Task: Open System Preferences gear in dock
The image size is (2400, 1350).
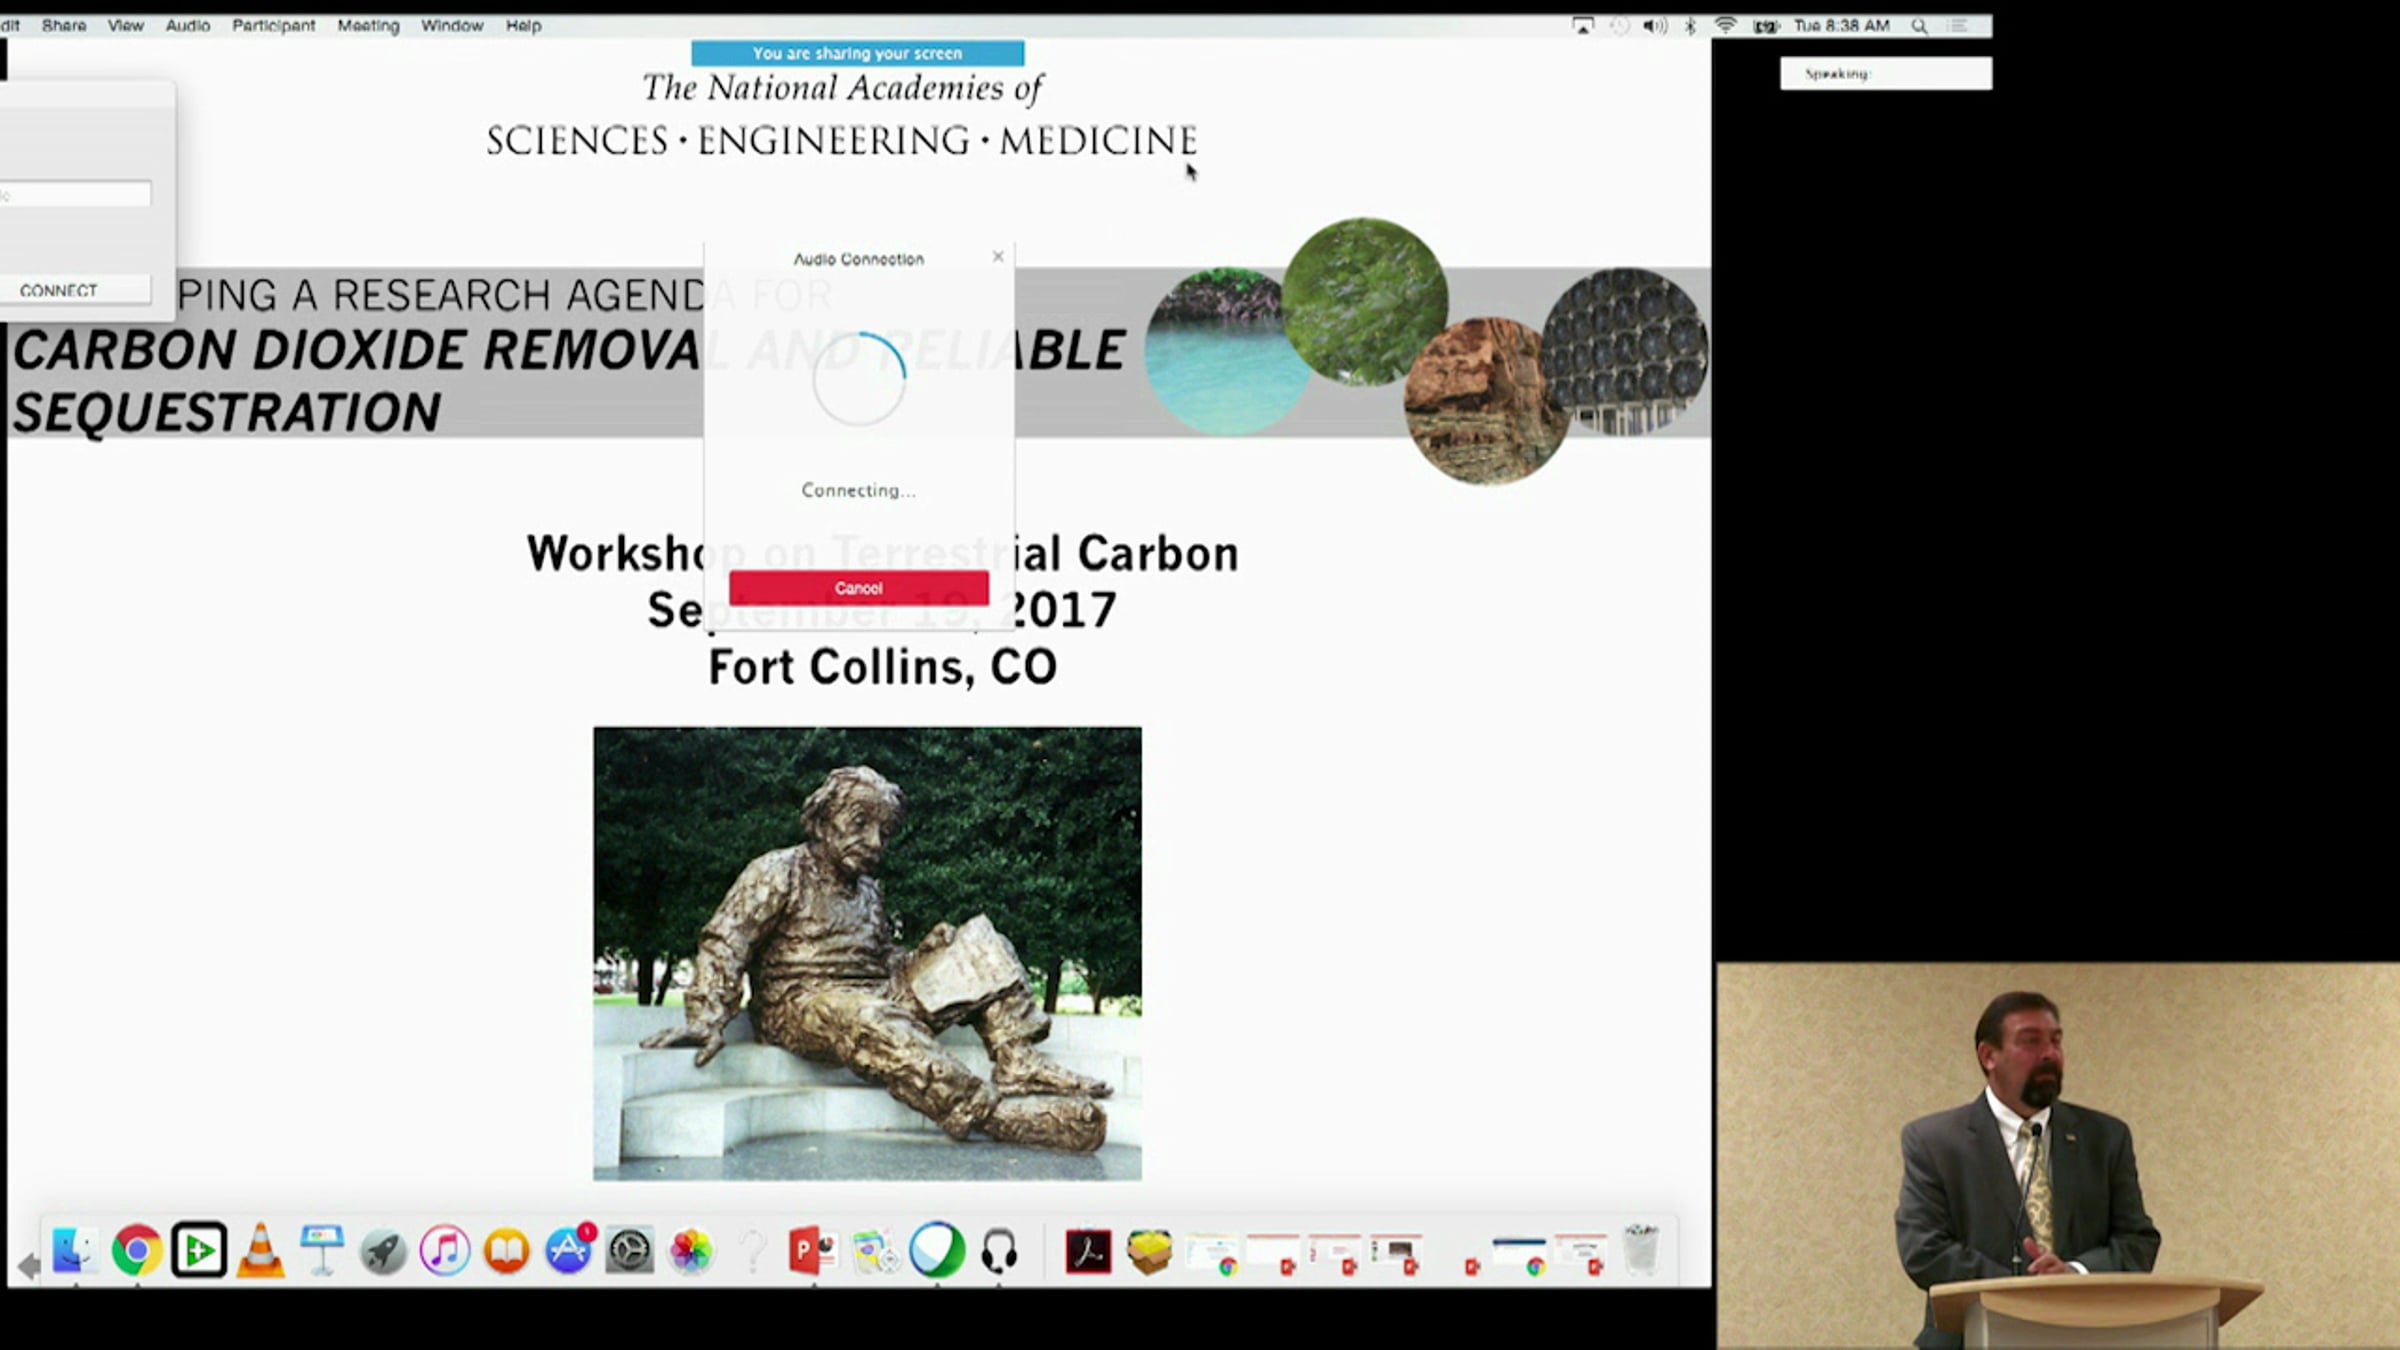Action: click(x=629, y=1250)
